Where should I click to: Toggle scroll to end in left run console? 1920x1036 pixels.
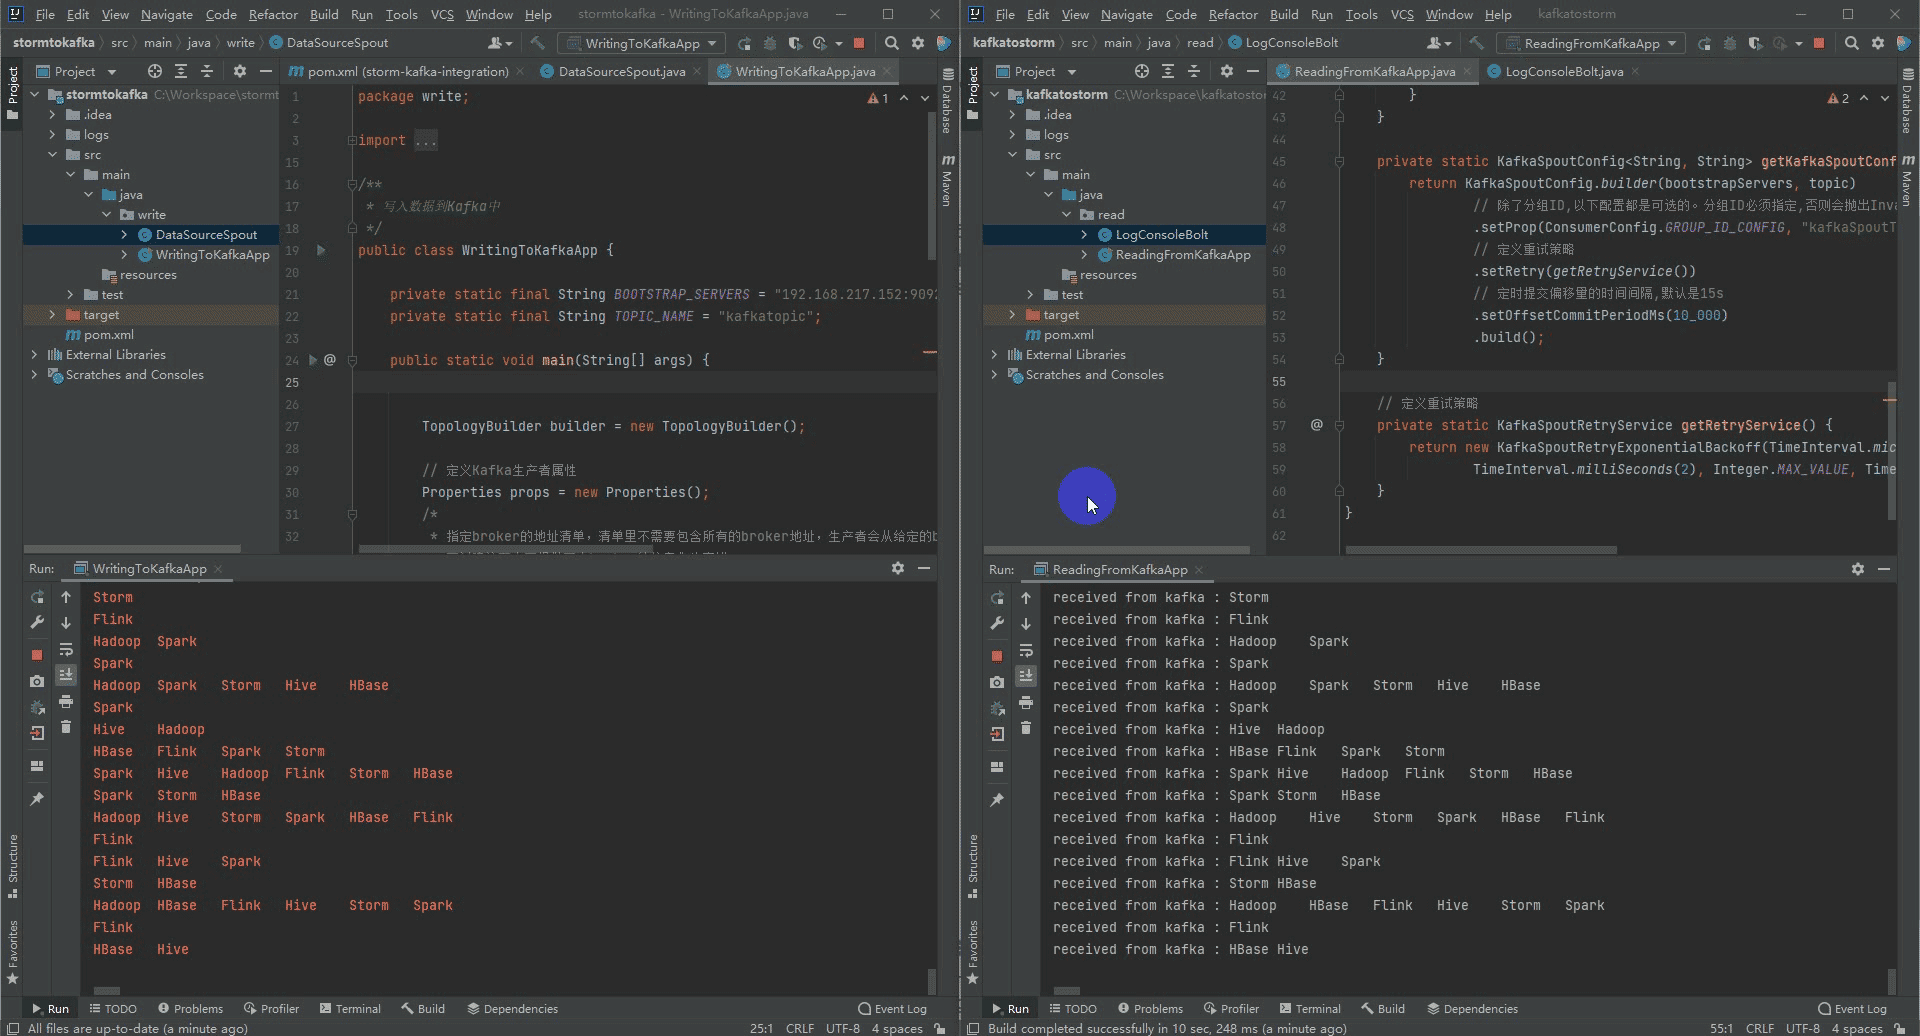(66, 675)
